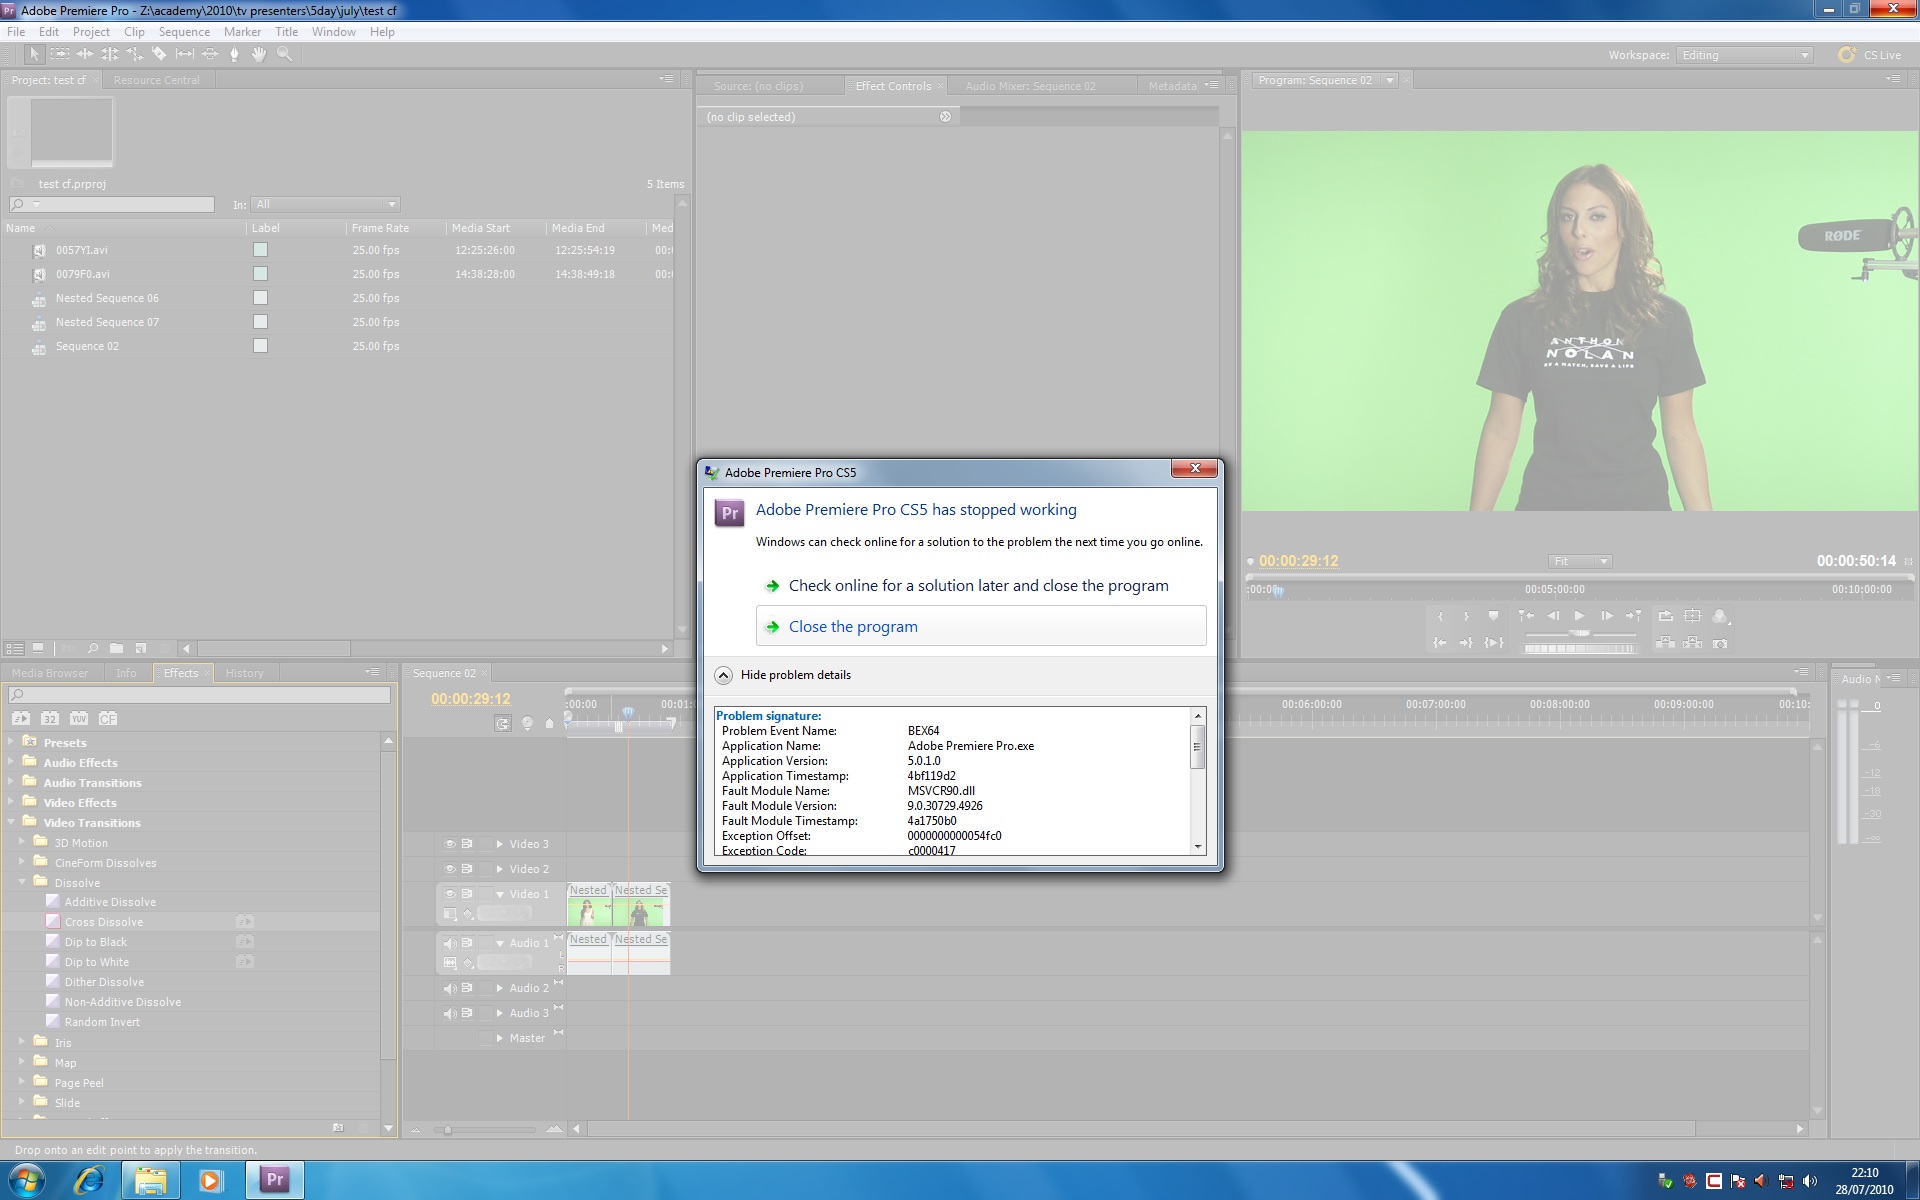Open the Workspace Editing dropdown
The image size is (1920, 1200).
[x=1745, y=55]
